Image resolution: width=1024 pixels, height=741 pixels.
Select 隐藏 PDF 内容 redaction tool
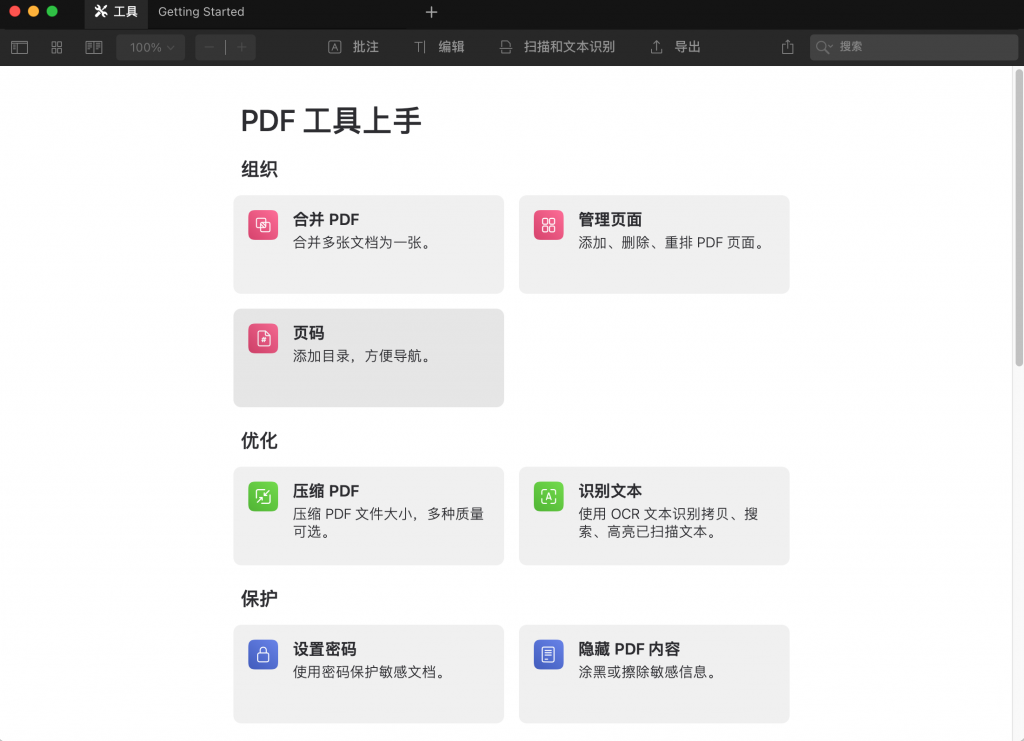coord(548,654)
